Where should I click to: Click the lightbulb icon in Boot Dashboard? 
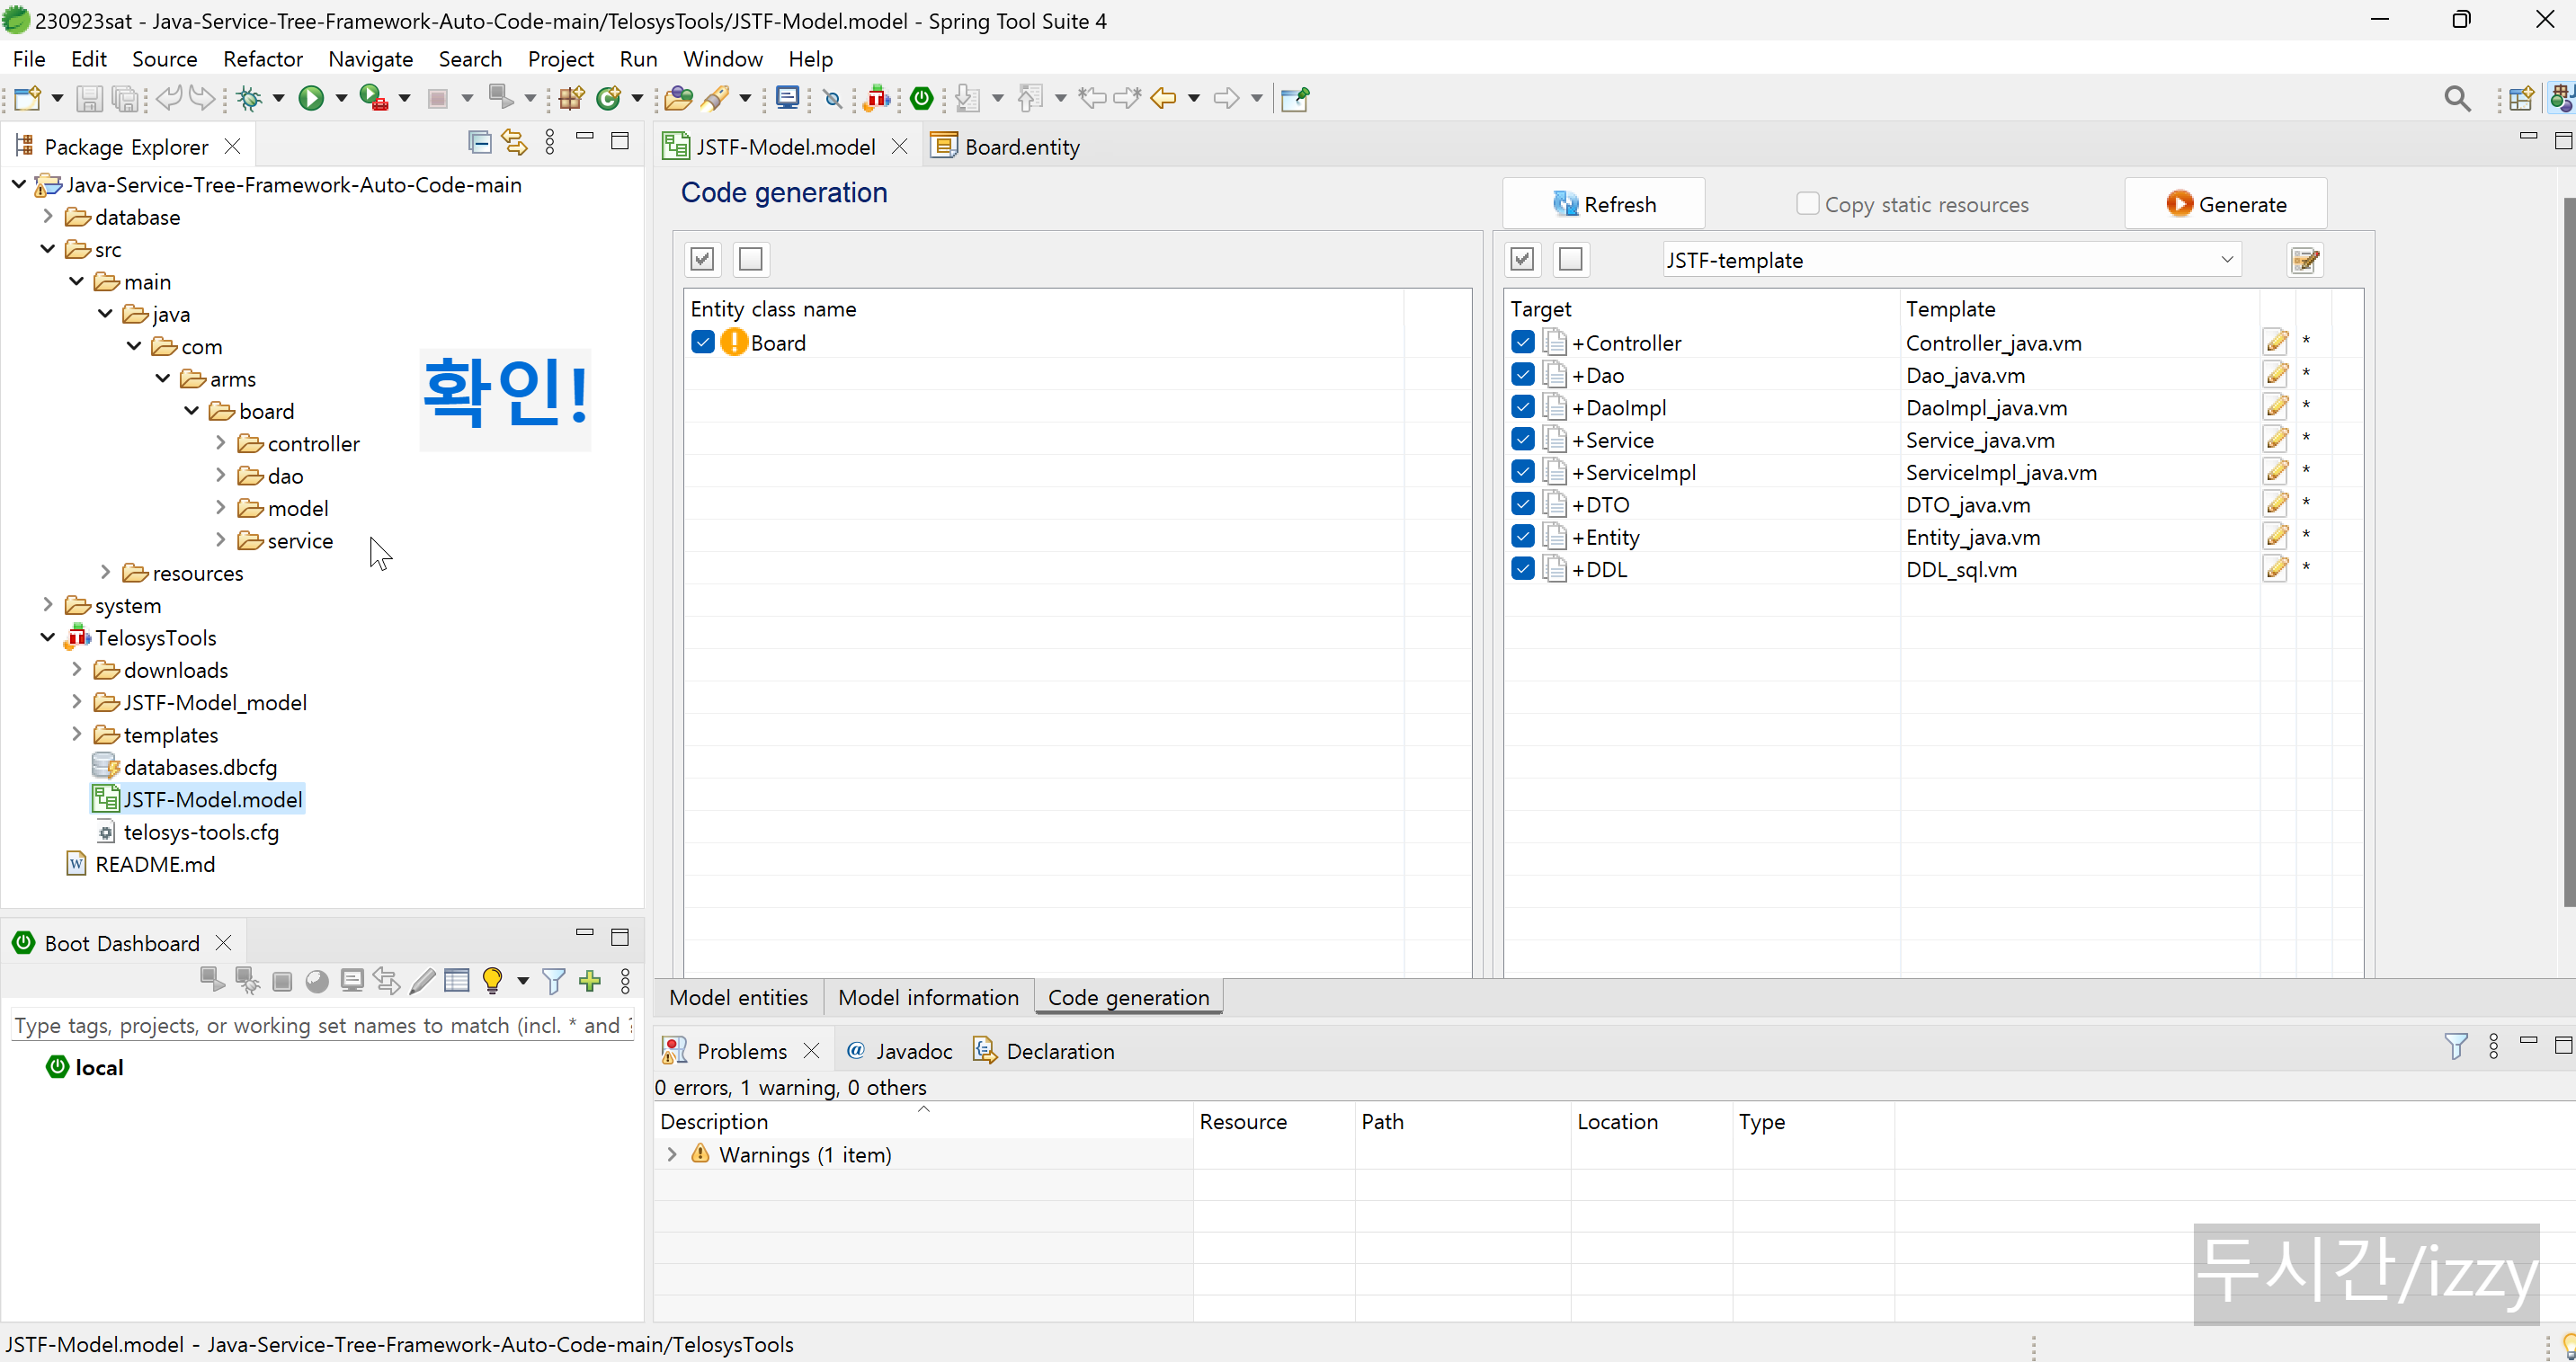492,981
